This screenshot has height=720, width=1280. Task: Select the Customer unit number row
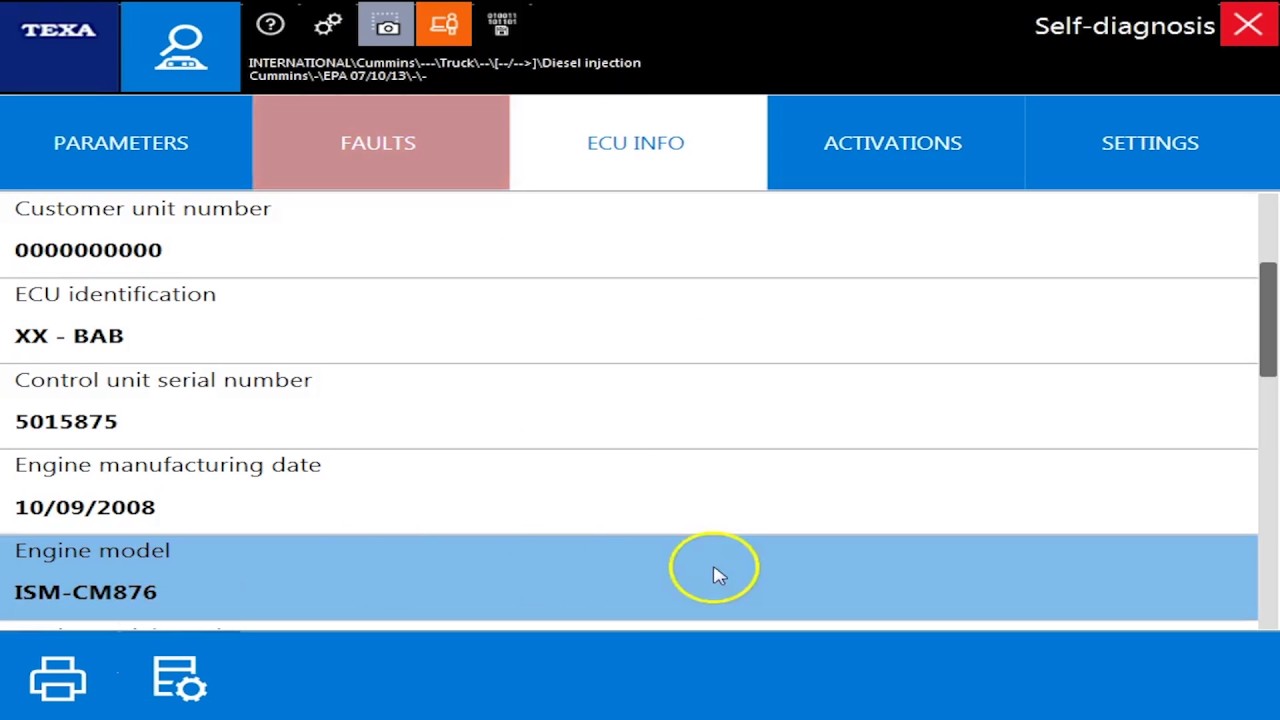click(x=629, y=235)
